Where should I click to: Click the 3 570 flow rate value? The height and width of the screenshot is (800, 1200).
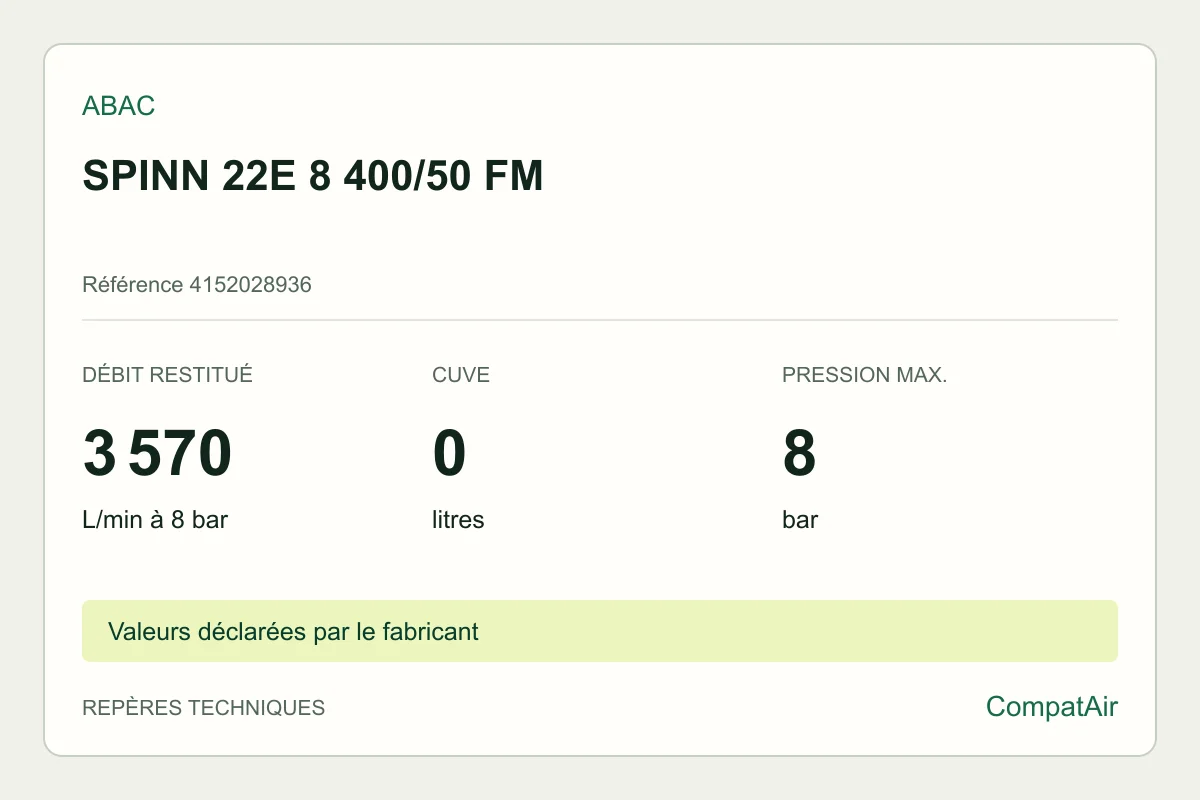click(x=157, y=453)
